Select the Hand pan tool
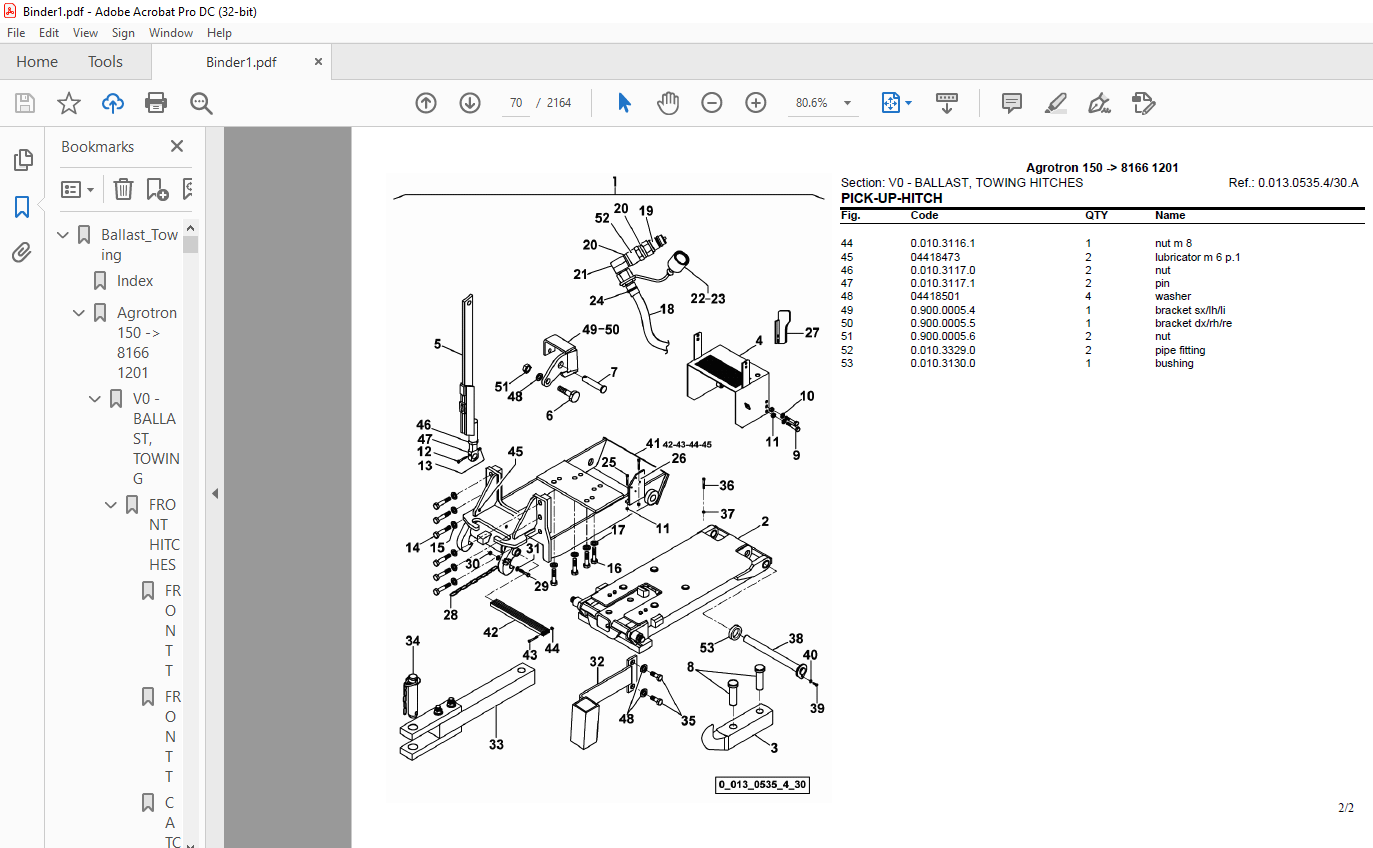 point(668,103)
